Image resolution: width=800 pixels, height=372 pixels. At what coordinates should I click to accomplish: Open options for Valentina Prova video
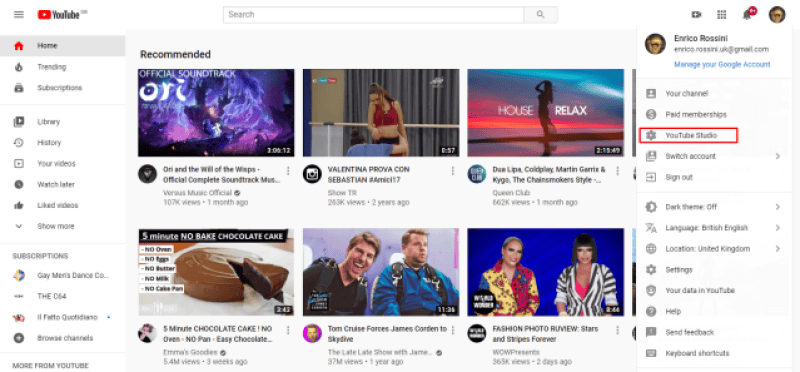(x=453, y=170)
